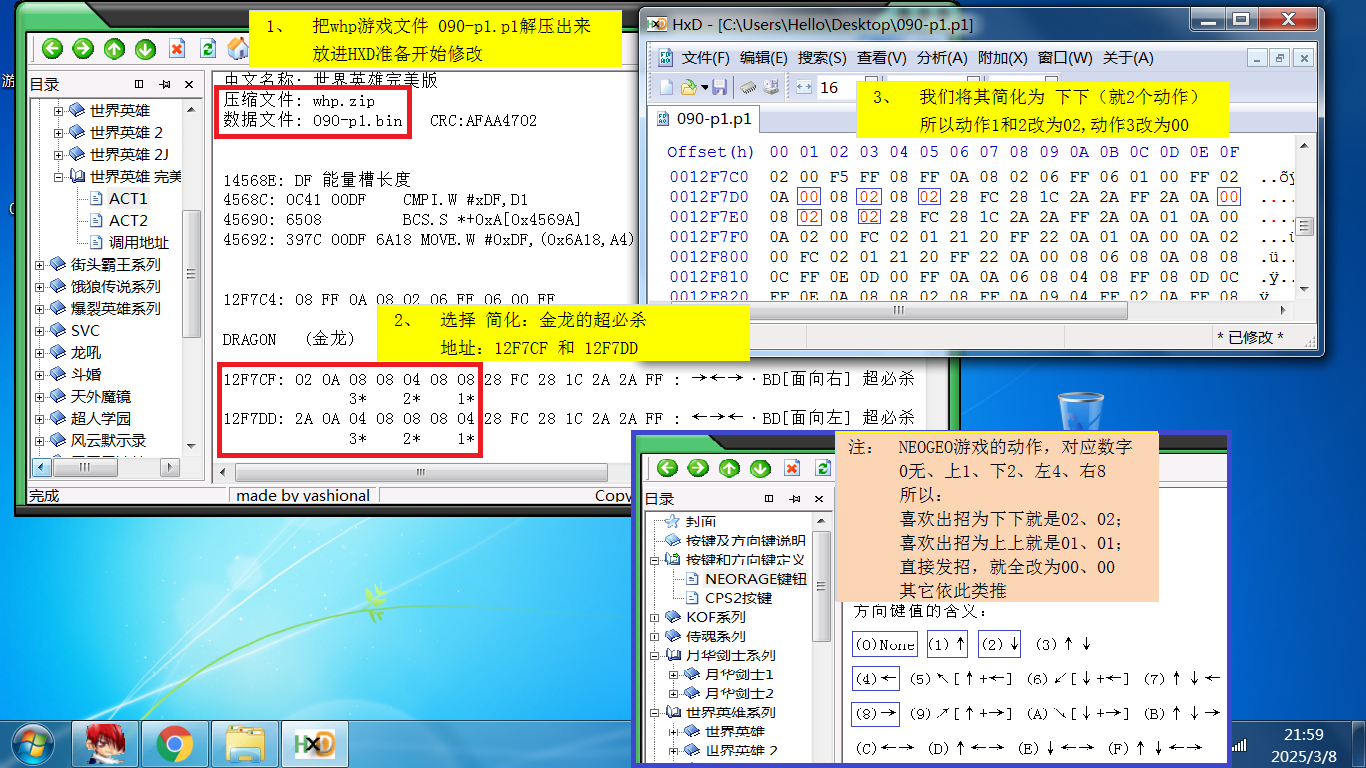Select CPS2按键 tree item

(738, 597)
